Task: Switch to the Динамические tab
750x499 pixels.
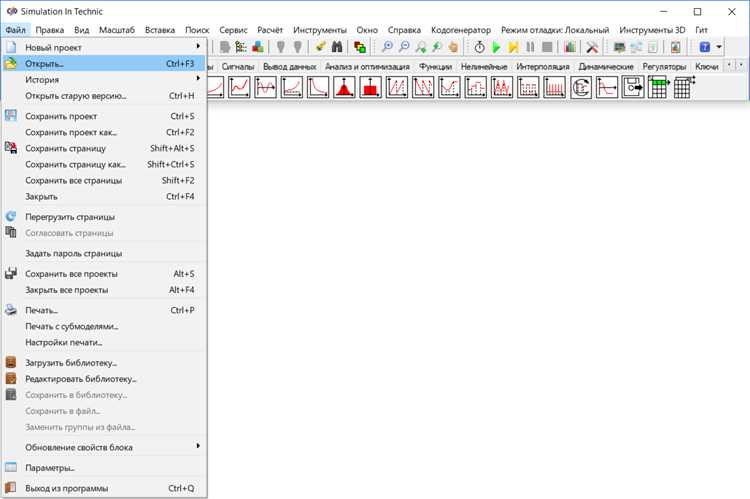Action: (606, 67)
